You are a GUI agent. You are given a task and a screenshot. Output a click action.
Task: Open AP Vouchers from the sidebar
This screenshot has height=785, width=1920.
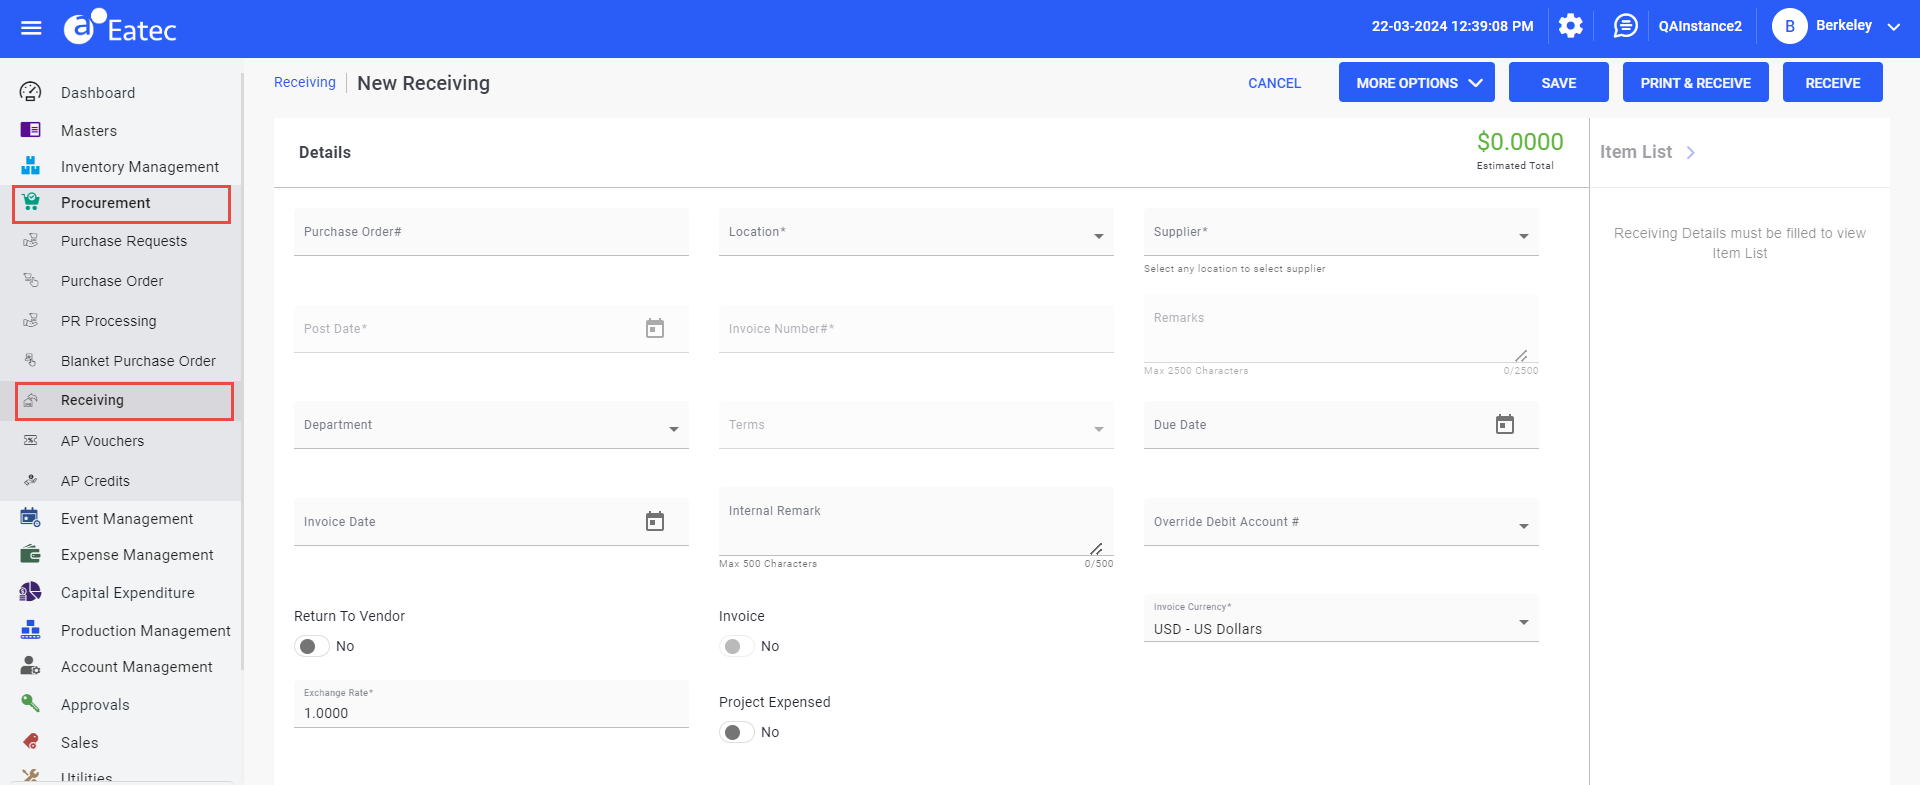click(x=102, y=441)
